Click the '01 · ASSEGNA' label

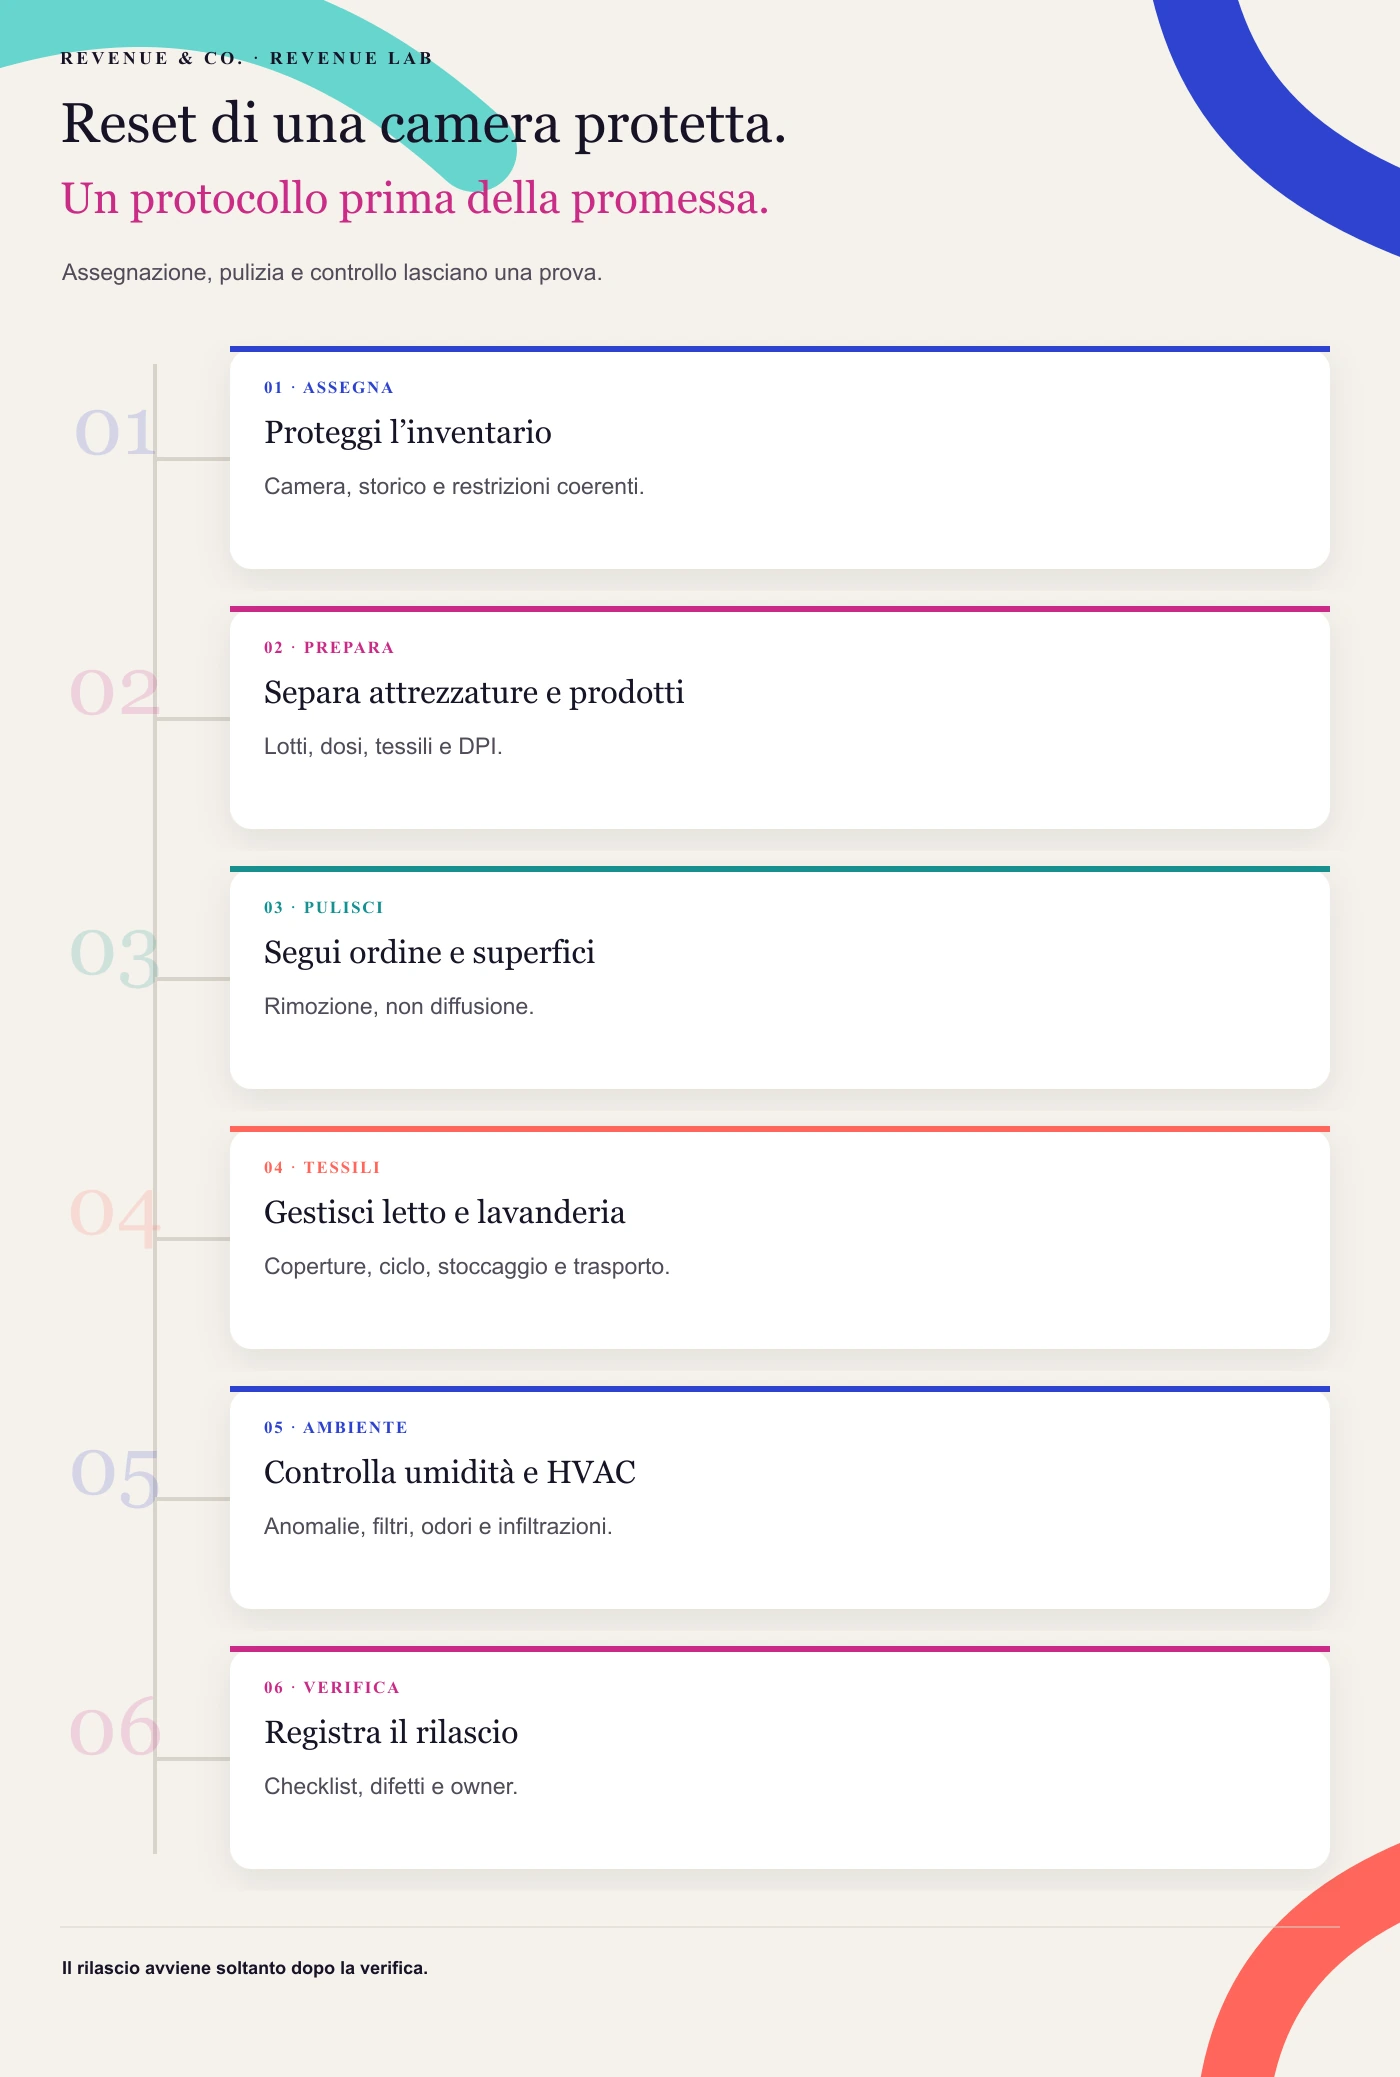pyautogui.click(x=329, y=388)
